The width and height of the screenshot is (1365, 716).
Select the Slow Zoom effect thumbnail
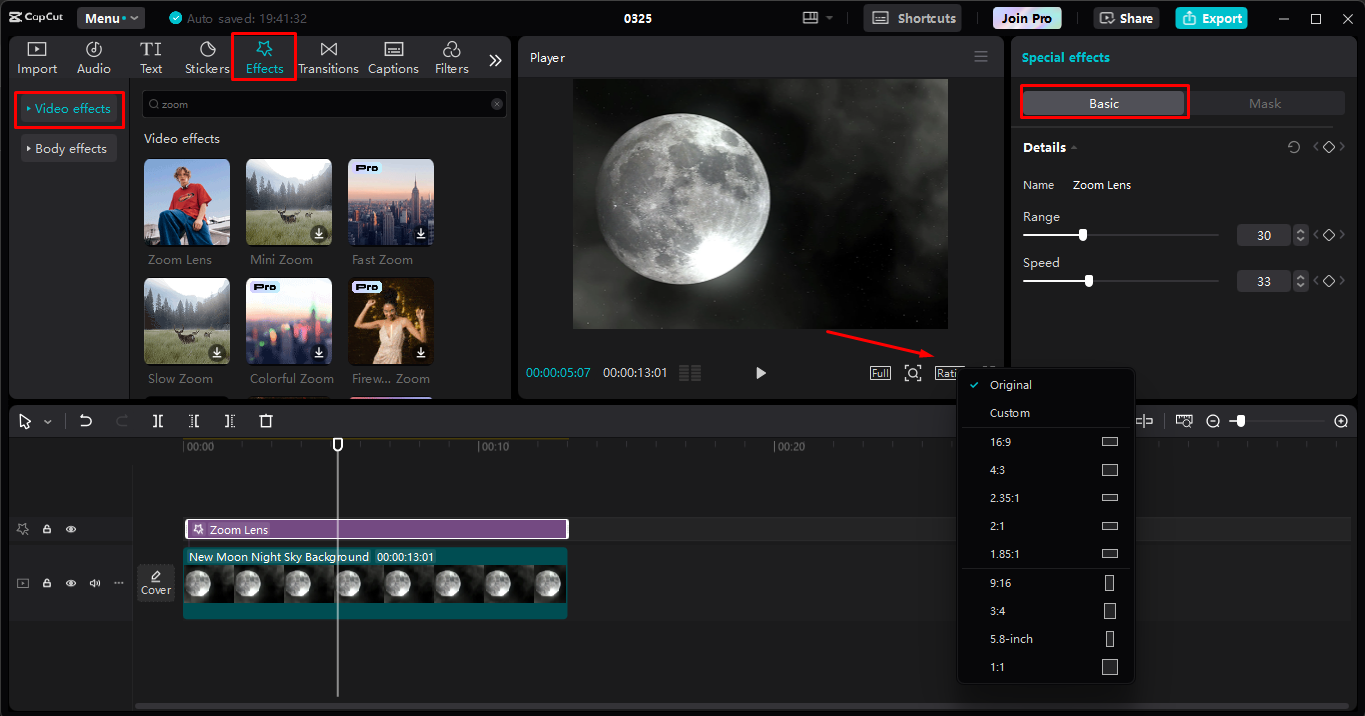pyautogui.click(x=186, y=321)
